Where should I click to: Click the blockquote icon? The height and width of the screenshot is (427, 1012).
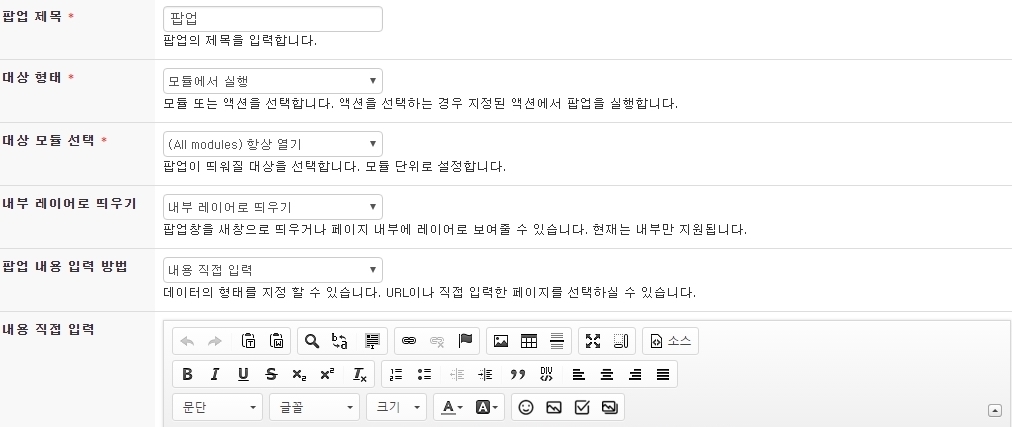tap(518, 374)
